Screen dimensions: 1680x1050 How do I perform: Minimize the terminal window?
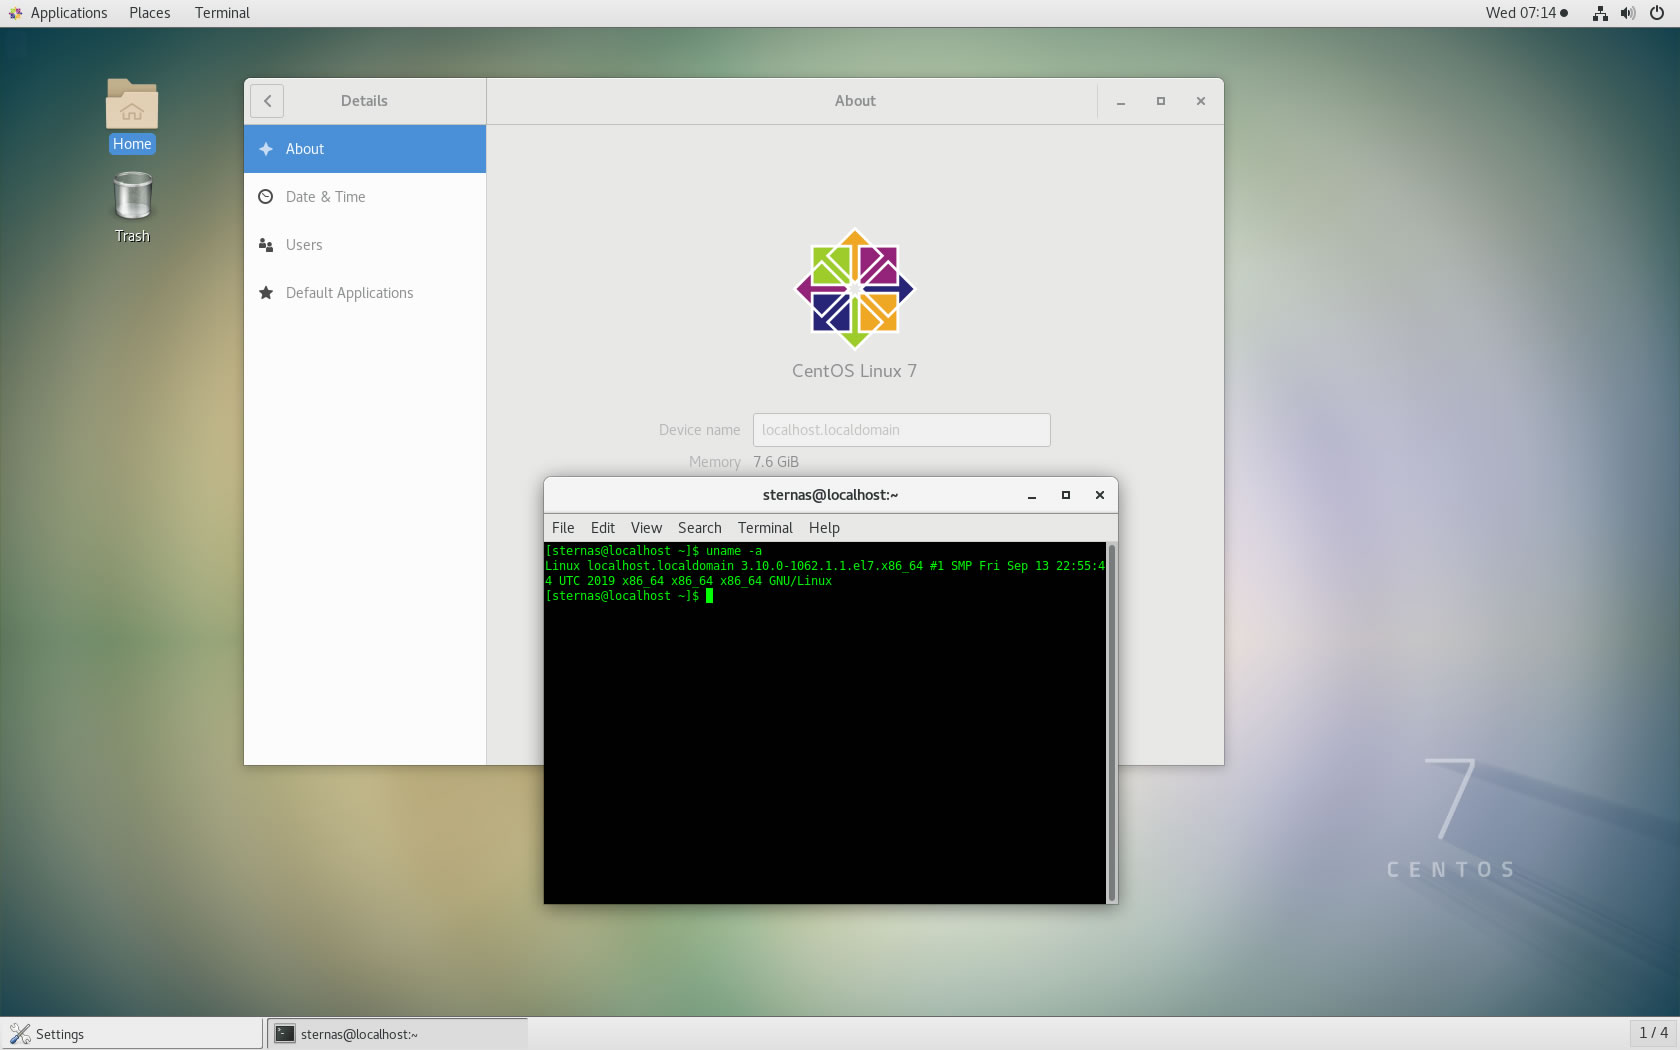(1032, 495)
